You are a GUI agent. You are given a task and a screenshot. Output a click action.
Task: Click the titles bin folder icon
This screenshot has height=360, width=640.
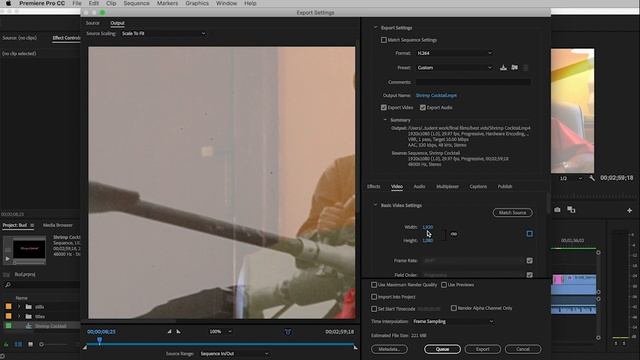click(x=29, y=316)
